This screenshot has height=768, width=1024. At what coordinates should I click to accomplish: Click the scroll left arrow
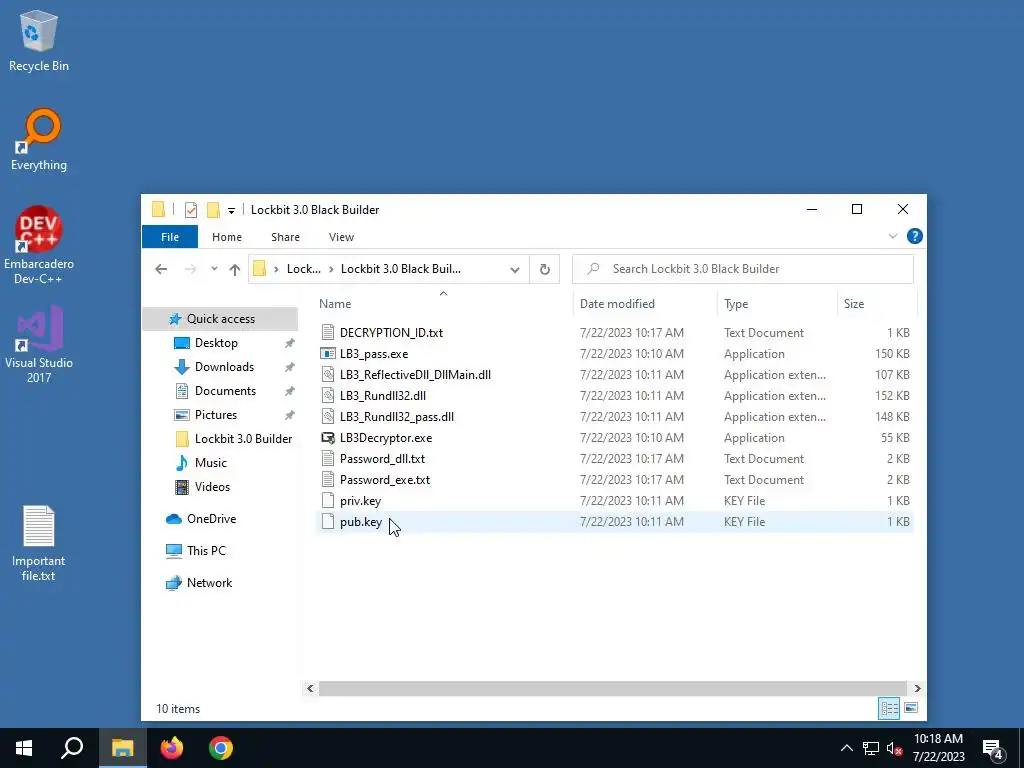[x=310, y=688]
